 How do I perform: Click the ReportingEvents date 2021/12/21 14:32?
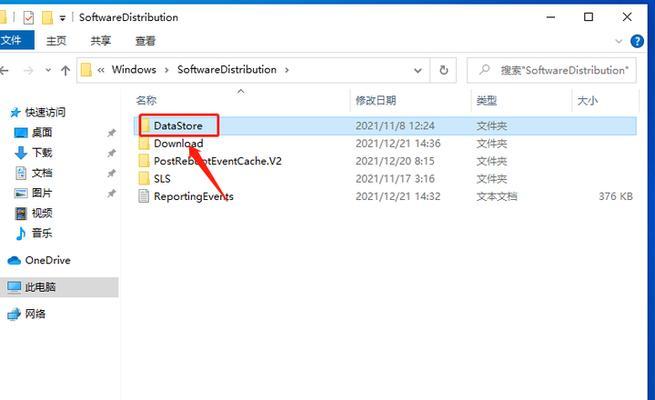click(398, 196)
